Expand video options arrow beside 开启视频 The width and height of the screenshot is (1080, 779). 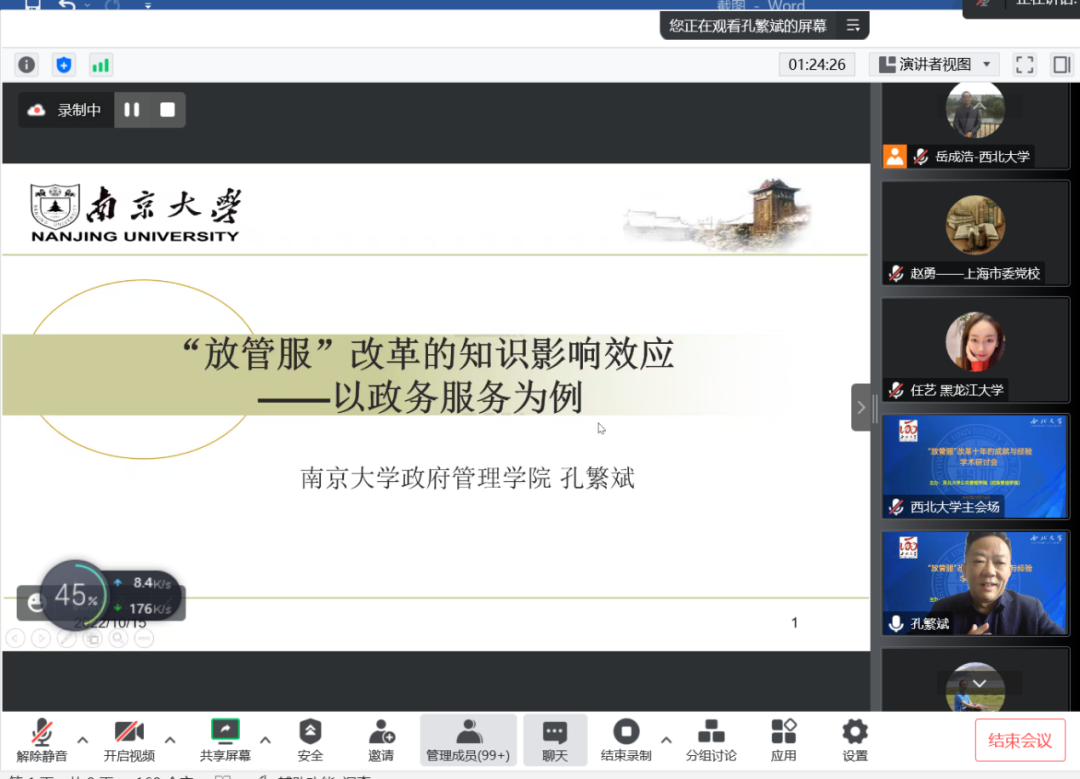(170, 740)
